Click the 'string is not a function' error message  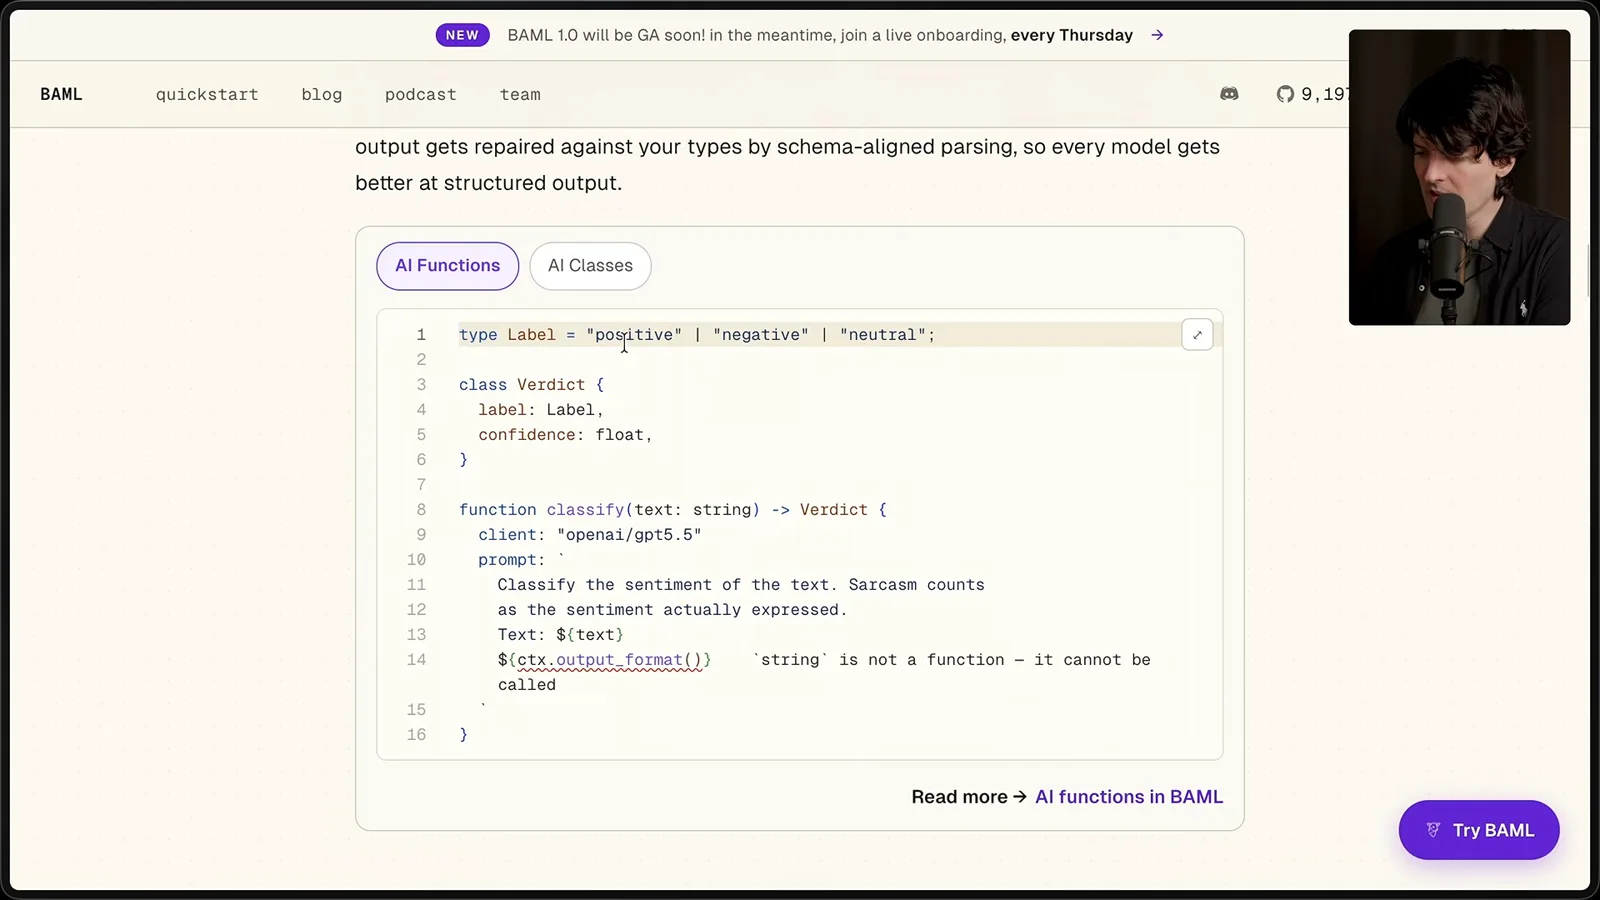coord(824,672)
